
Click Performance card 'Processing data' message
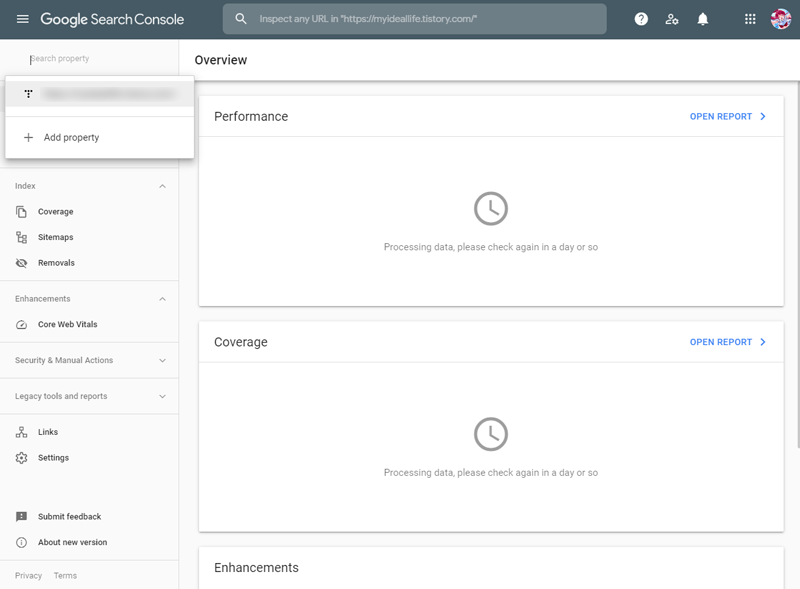point(491,247)
